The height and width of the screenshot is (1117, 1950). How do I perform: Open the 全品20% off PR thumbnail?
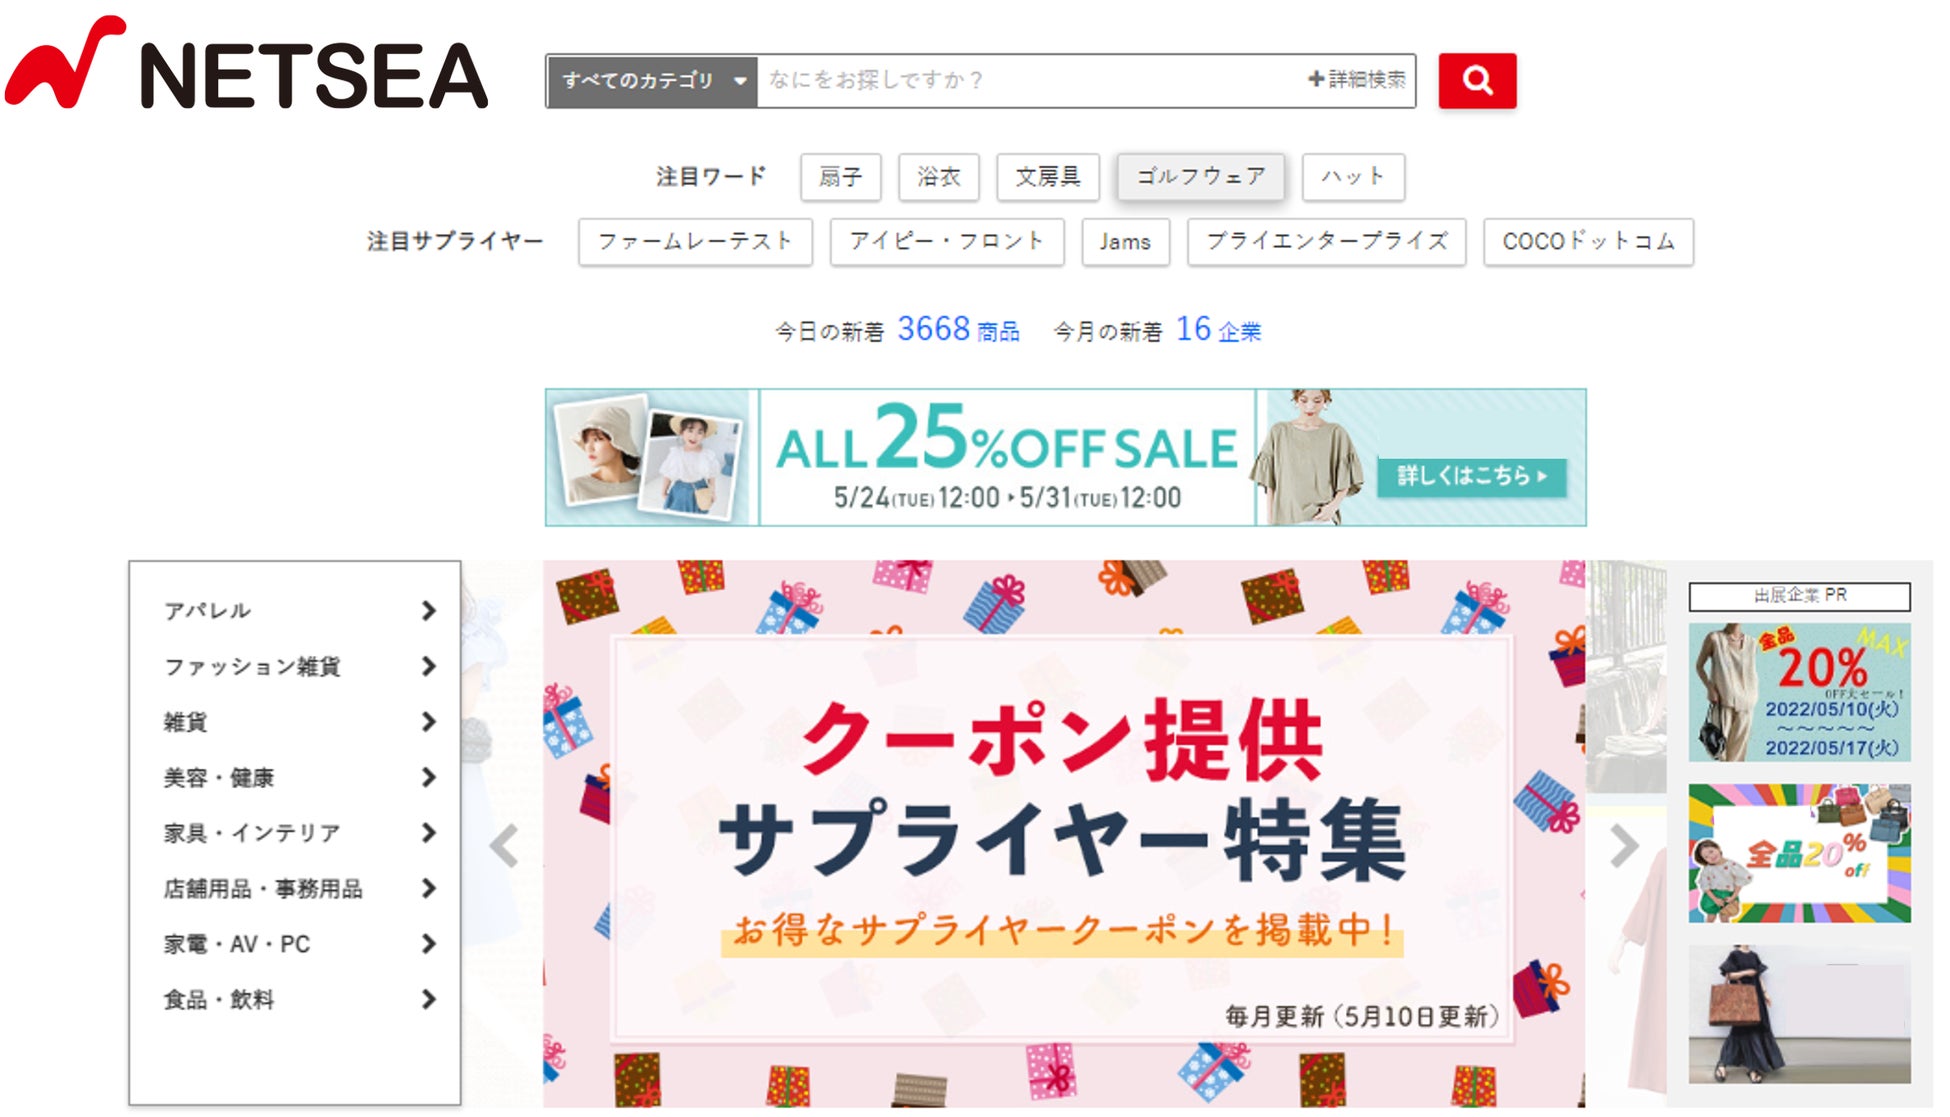[1799, 853]
